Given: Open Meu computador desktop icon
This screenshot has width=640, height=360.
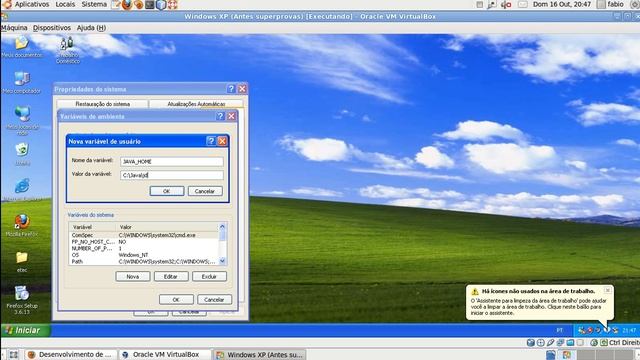Looking at the screenshot, I should [x=22, y=82].
